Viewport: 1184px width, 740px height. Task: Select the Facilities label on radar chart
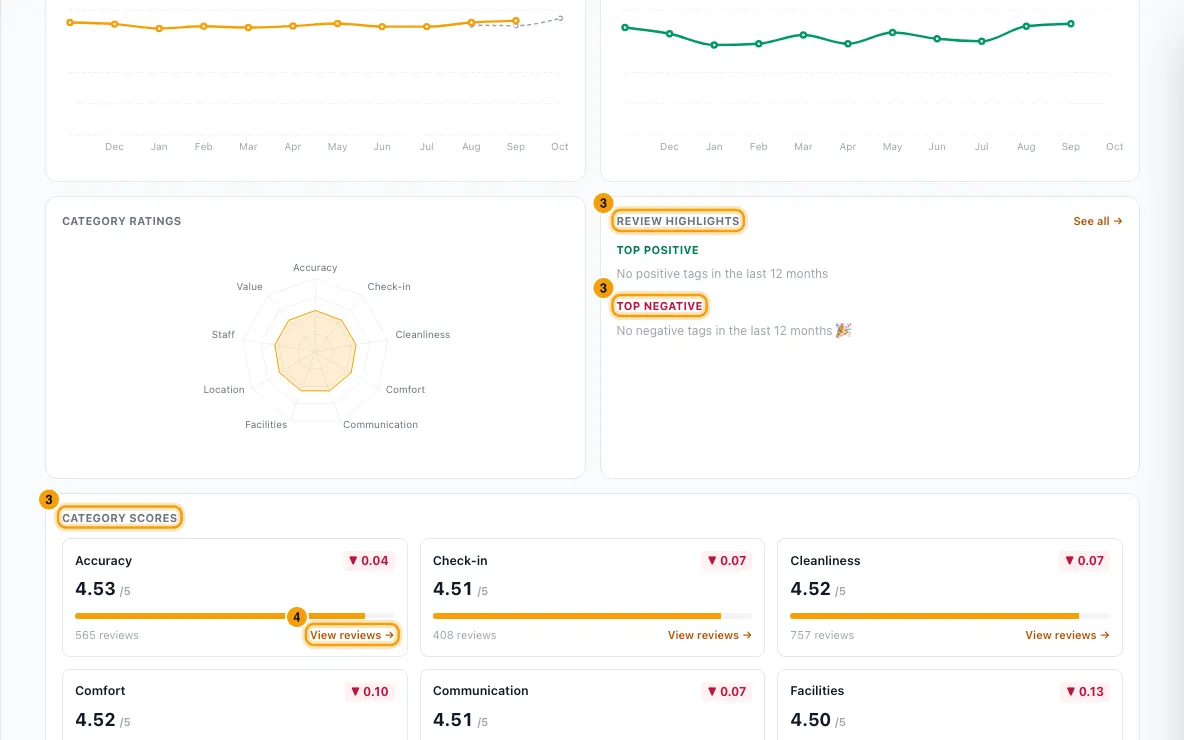coord(266,424)
